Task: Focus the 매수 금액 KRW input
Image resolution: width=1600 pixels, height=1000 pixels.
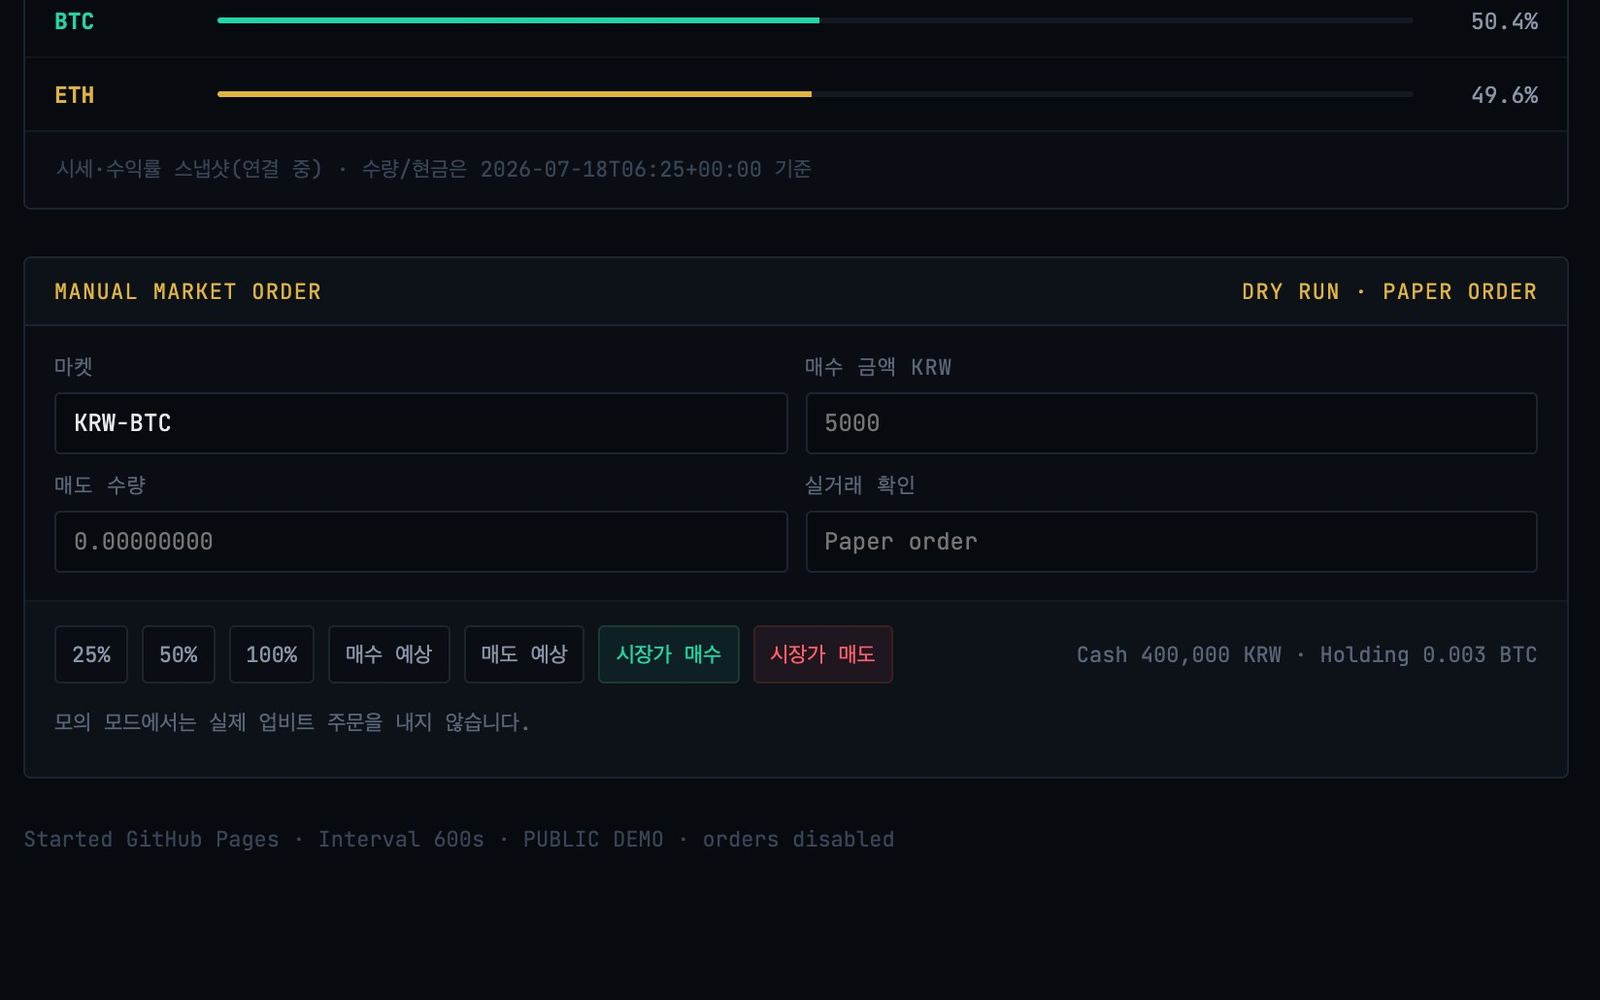Action: tap(1171, 423)
